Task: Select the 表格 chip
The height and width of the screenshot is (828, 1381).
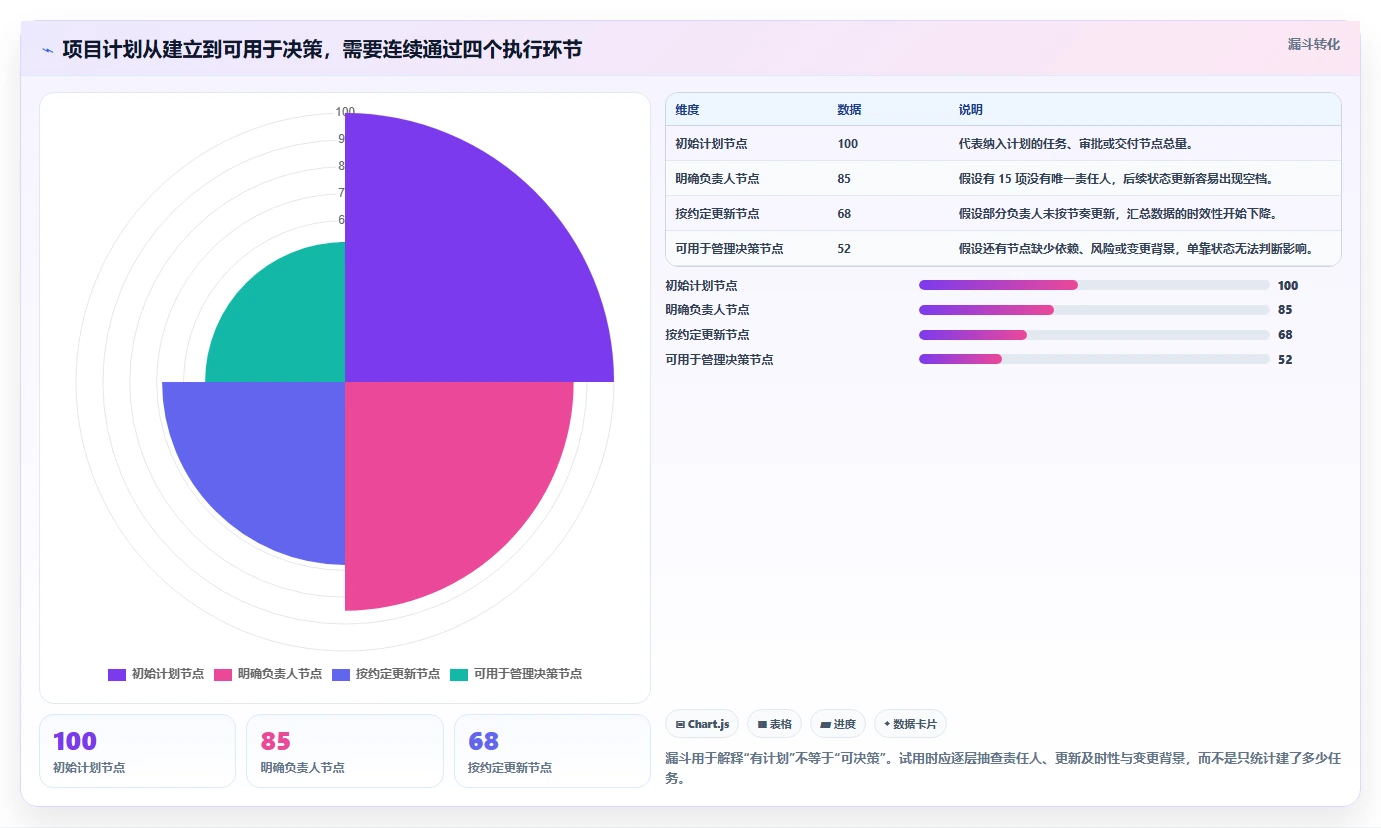Action: [774, 724]
